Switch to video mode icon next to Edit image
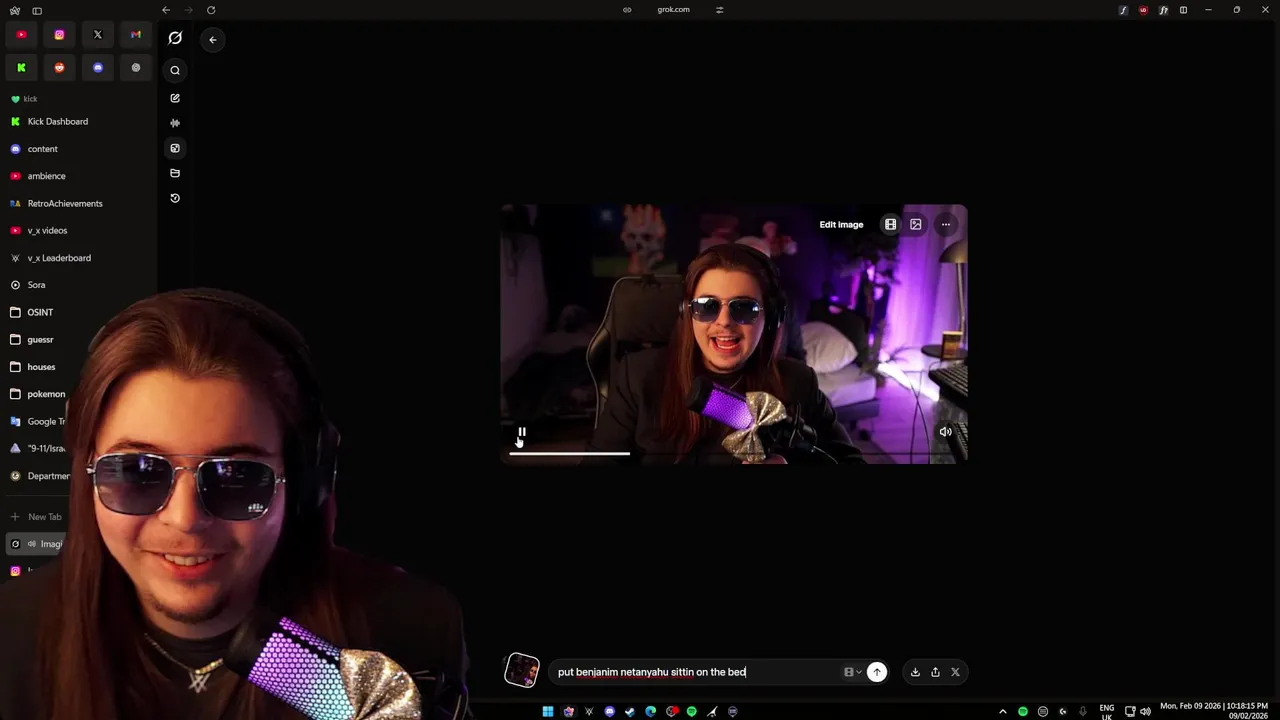This screenshot has height=720, width=1280. coord(890,225)
